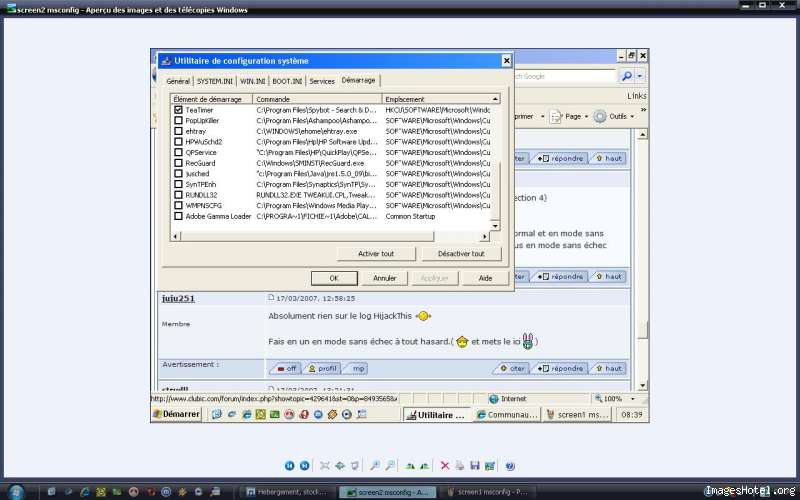800x500 pixels.
Task: Open Hébergement, stock... taskbar item
Action: (x=287, y=492)
